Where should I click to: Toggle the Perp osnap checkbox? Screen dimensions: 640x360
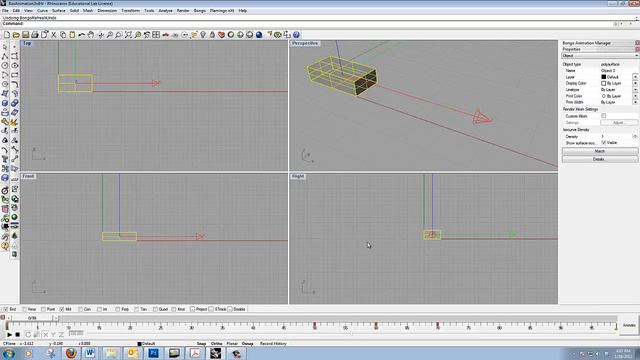pyautogui.click(x=118, y=309)
